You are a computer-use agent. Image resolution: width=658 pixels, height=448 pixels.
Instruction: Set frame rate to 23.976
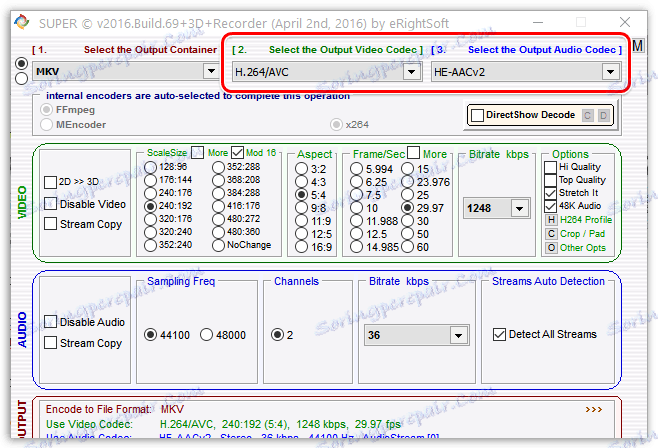(407, 182)
